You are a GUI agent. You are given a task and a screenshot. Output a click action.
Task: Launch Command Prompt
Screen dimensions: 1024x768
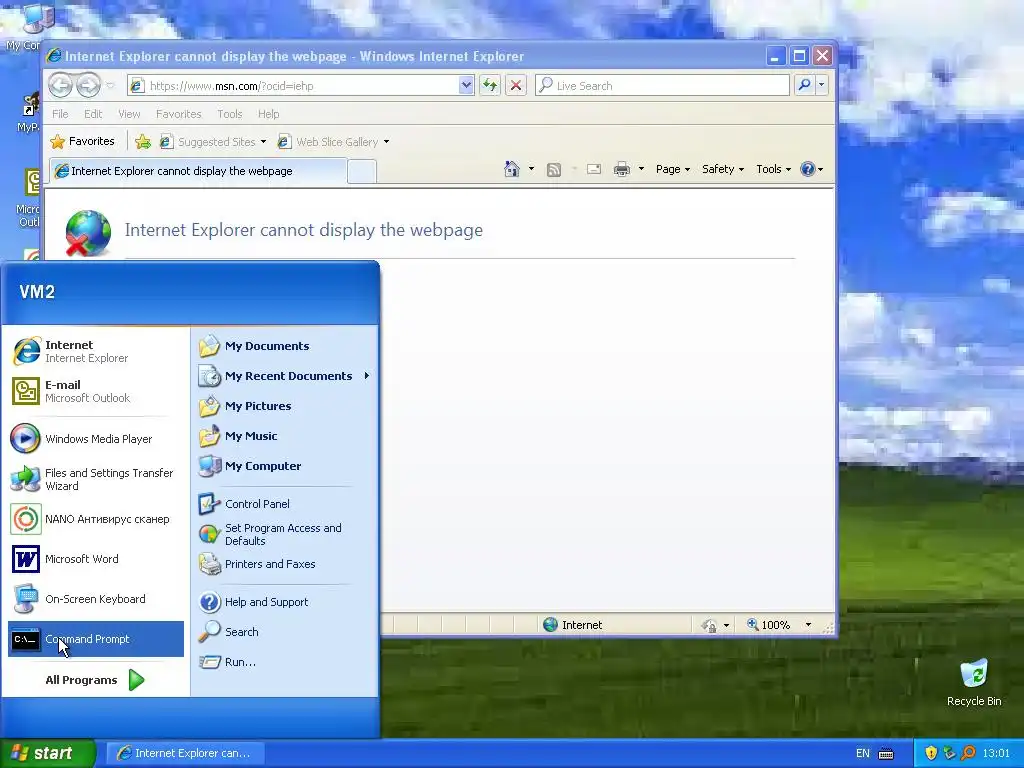pos(96,639)
